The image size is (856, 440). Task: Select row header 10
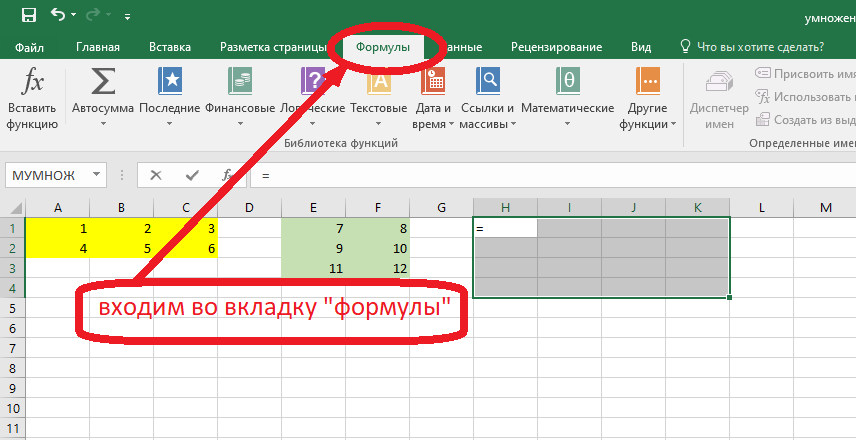coord(13,408)
